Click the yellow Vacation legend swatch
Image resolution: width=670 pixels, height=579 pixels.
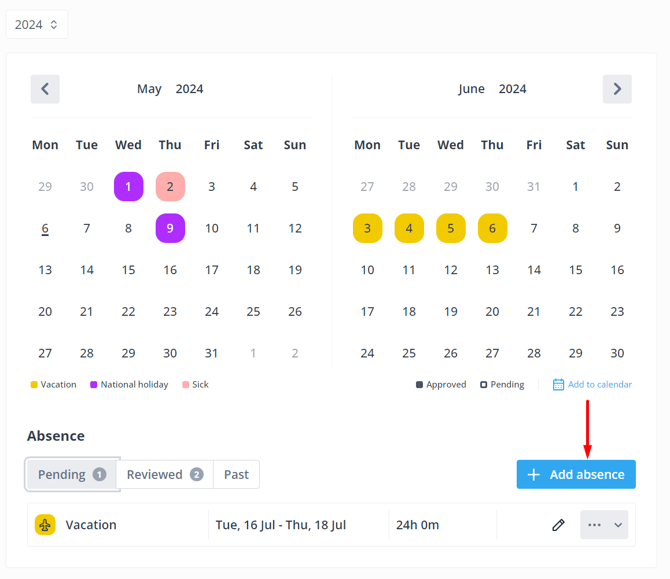34,385
